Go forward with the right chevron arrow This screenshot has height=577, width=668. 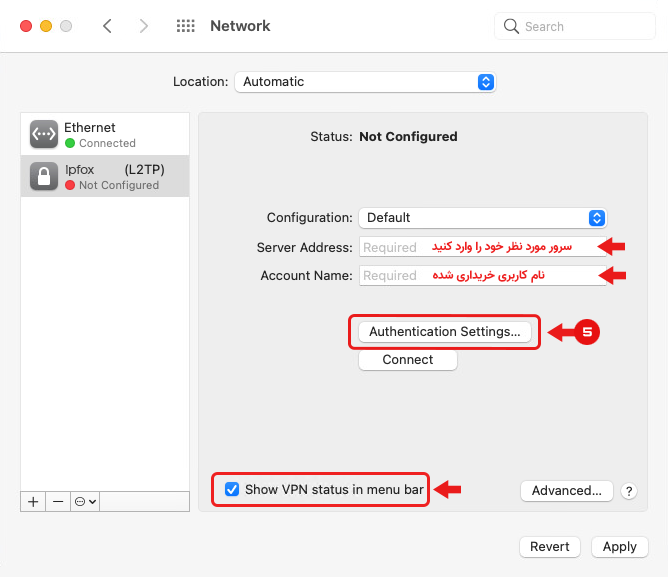click(144, 26)
